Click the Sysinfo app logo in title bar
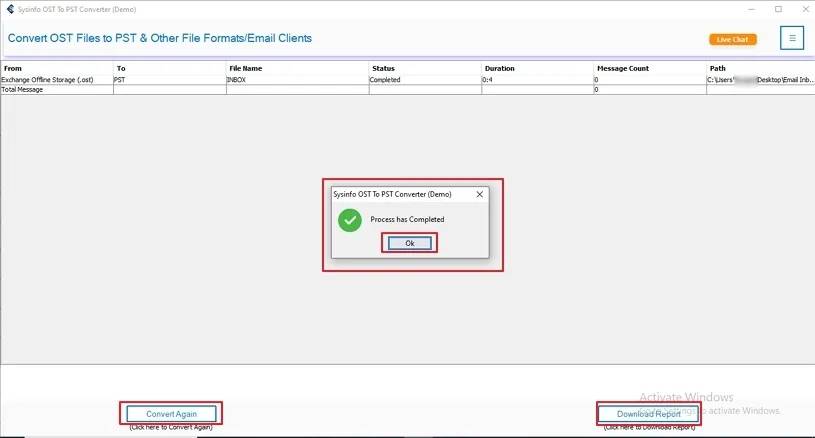 (10, 9)
